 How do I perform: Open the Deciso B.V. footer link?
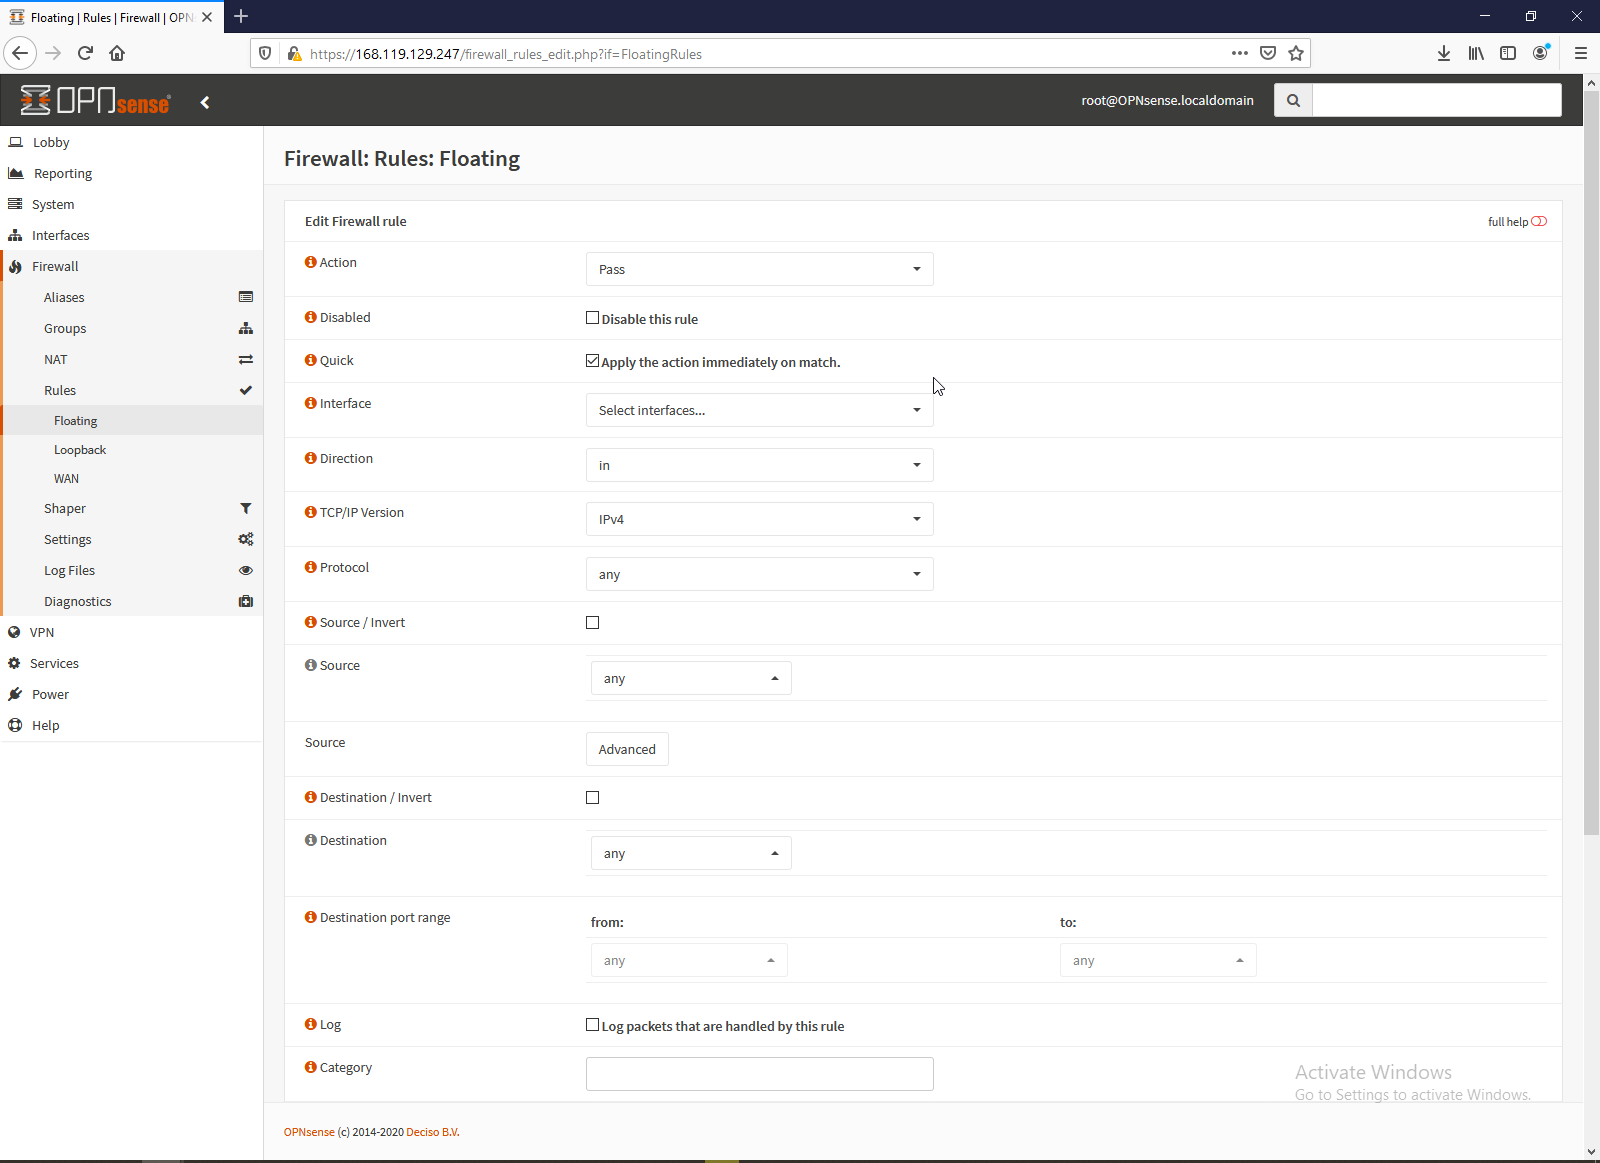pos(433,1132)
